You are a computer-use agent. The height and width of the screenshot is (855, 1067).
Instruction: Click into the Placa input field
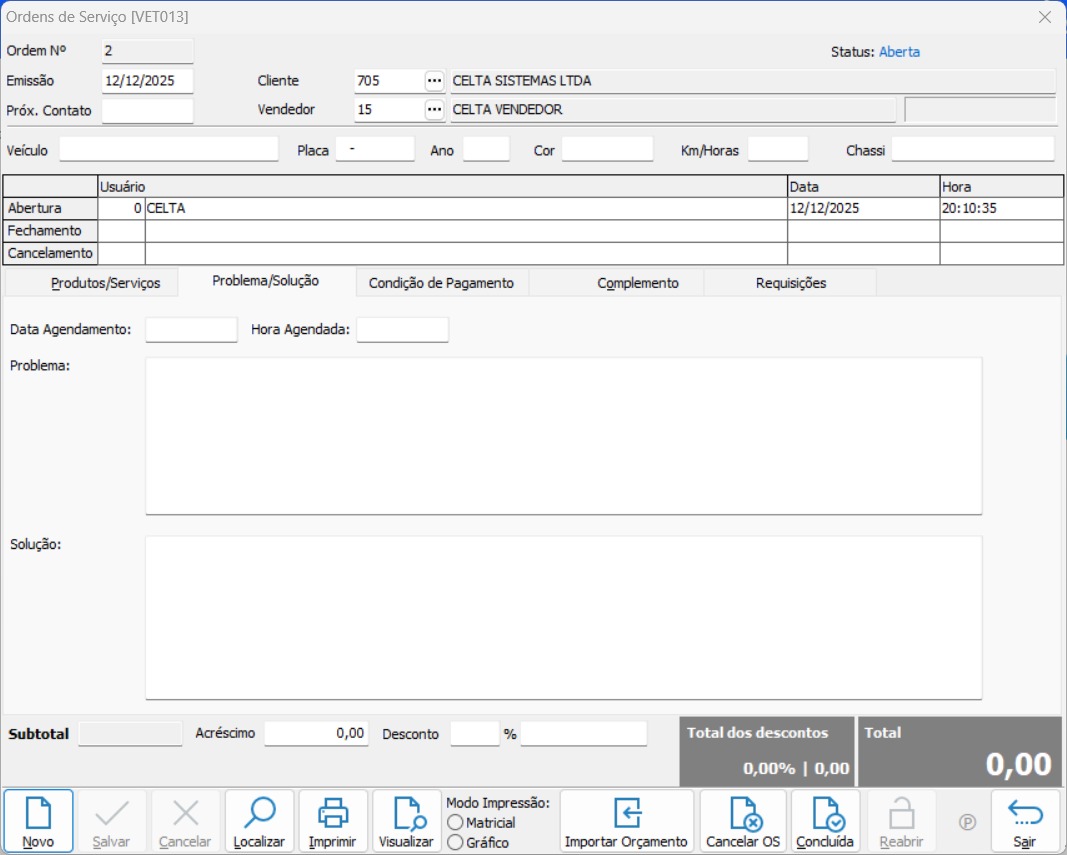pyautogui.click(x=375, y=150)
